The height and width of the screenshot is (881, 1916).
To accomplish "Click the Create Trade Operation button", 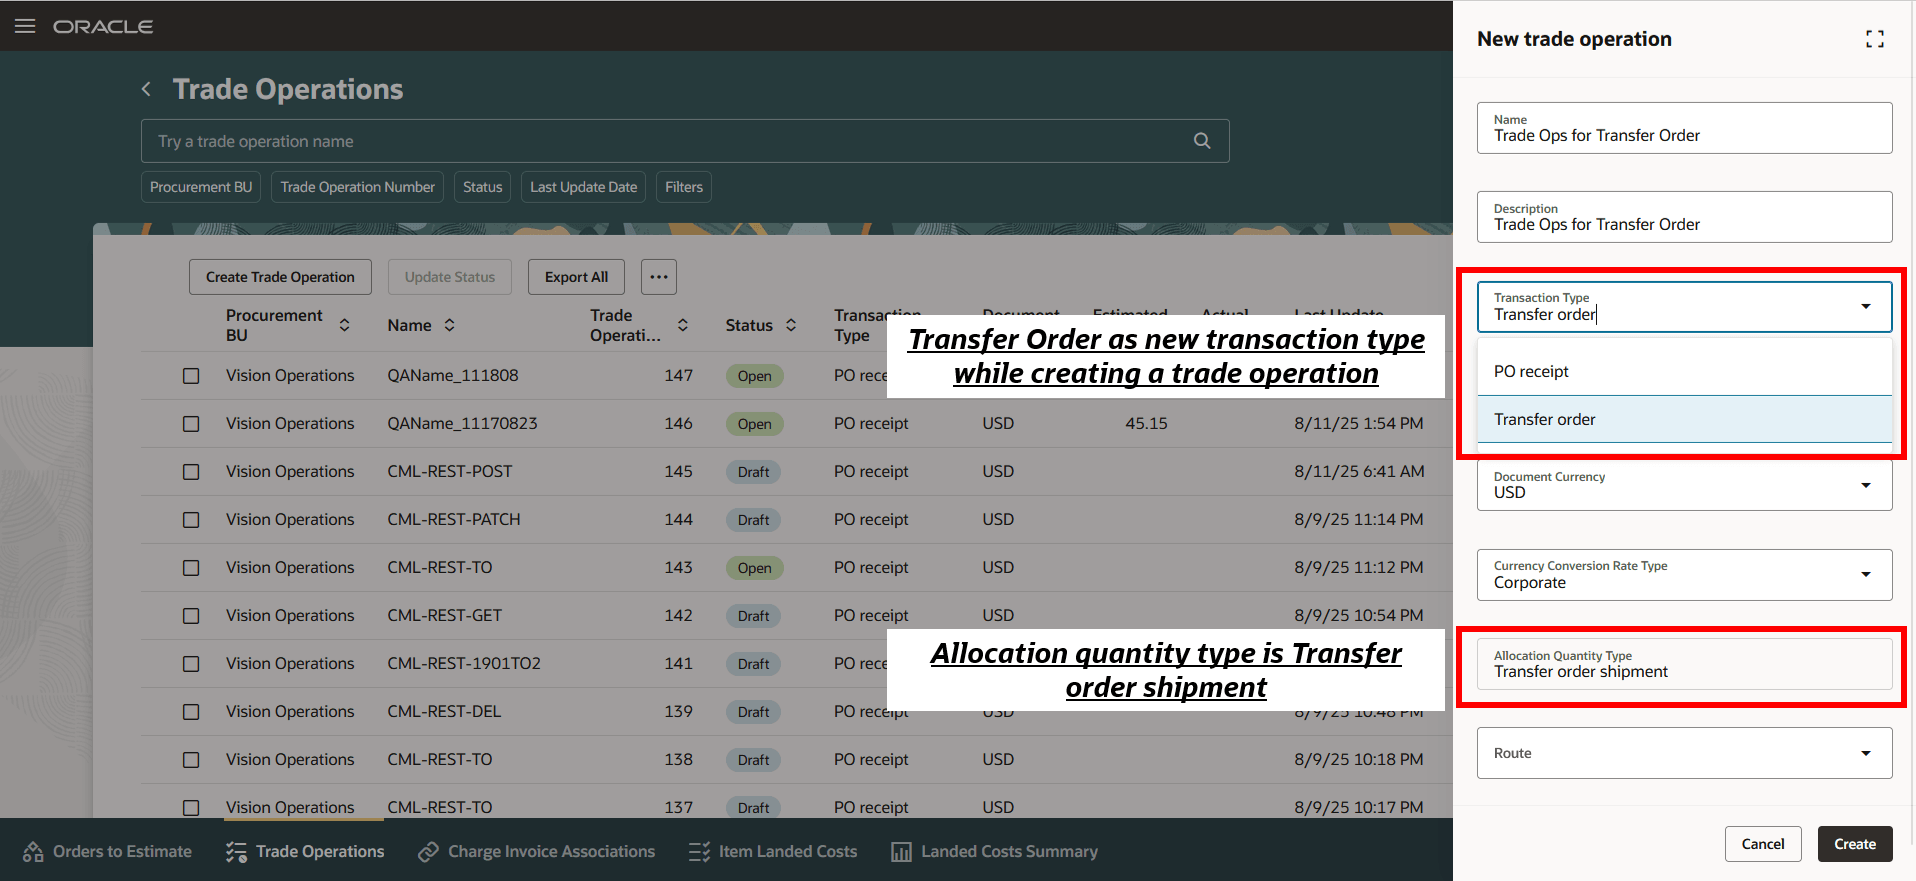I will 280,277.
